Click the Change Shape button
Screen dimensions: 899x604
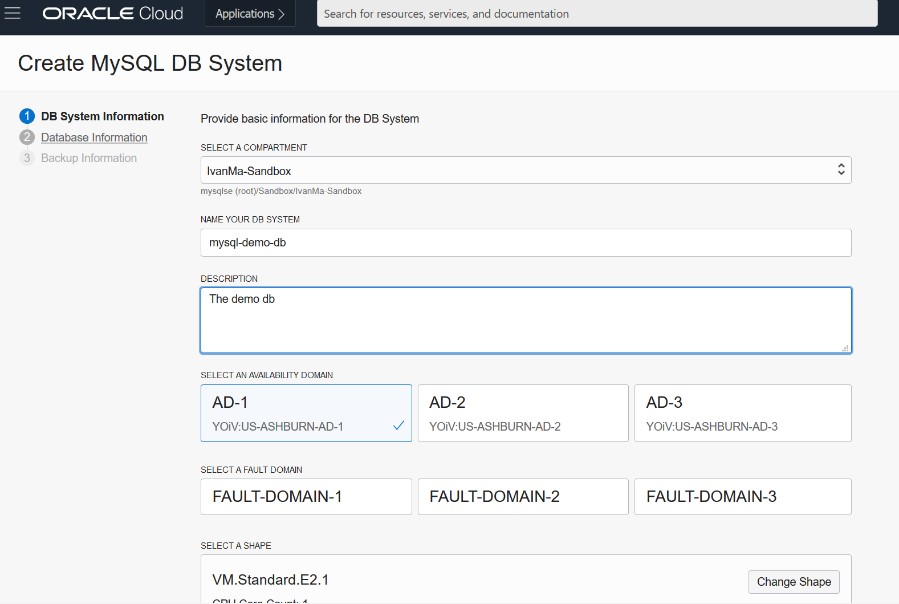[x=794, y=582]
